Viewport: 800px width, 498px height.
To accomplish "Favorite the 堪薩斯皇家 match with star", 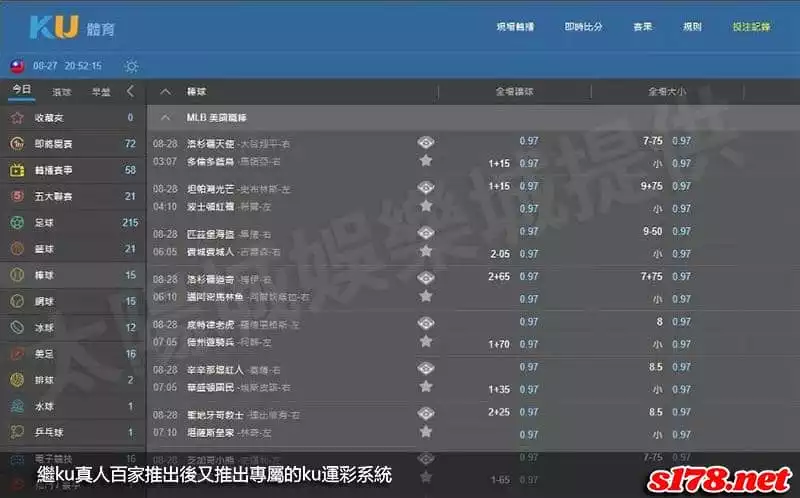I will pyautogui.click(x=426, y=432).
